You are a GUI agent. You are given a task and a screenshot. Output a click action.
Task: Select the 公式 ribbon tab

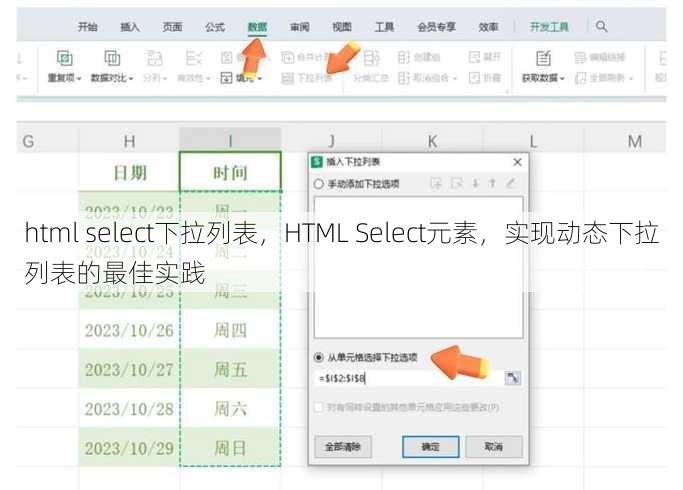(215, 27)
